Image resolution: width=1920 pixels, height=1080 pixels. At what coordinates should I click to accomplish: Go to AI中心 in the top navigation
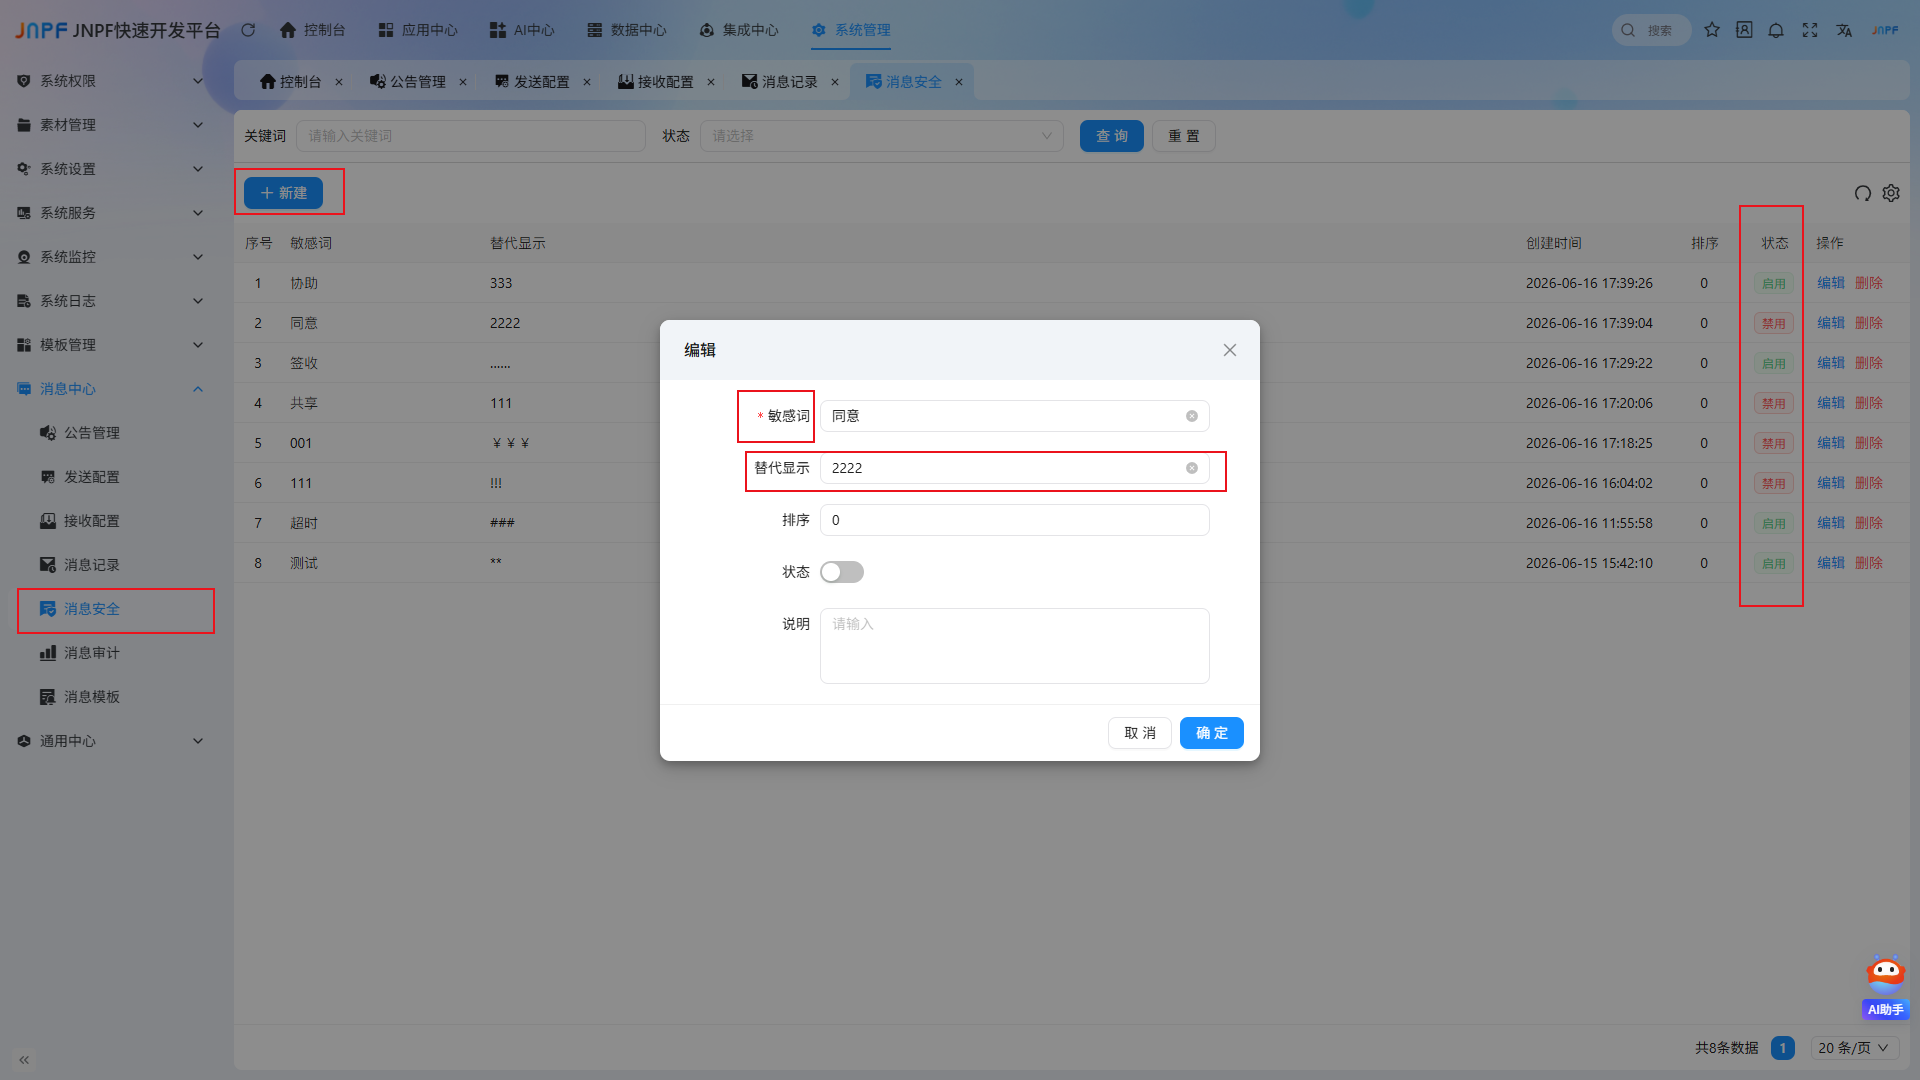click(x=522, y=30)
